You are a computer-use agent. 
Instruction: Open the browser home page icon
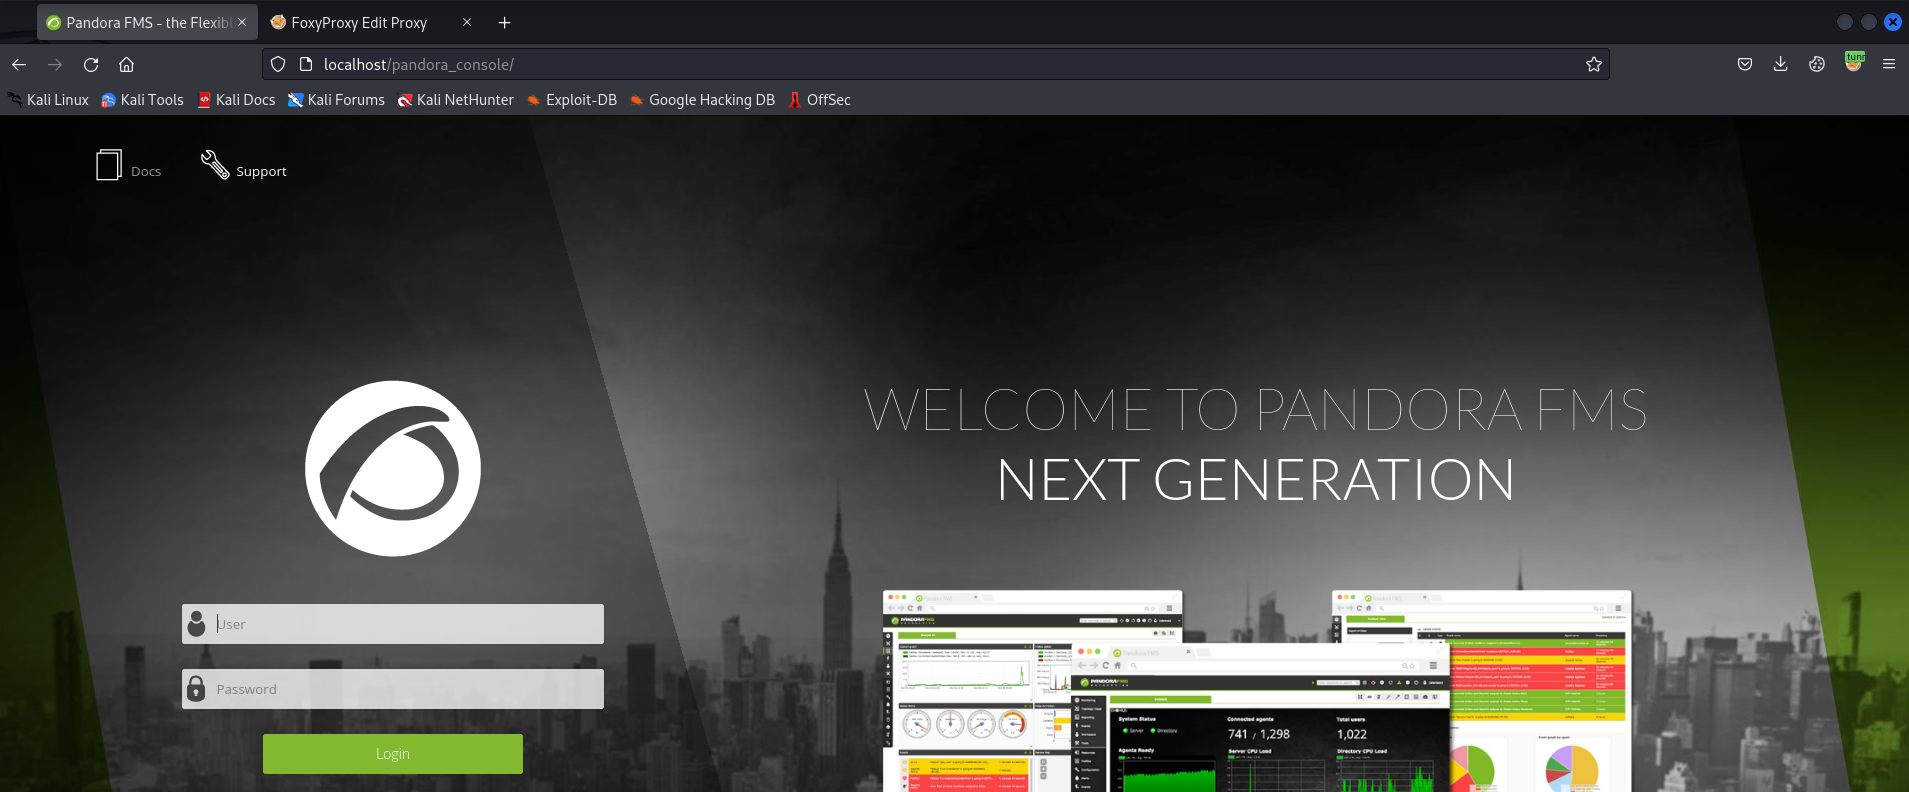tap(126, 64)
